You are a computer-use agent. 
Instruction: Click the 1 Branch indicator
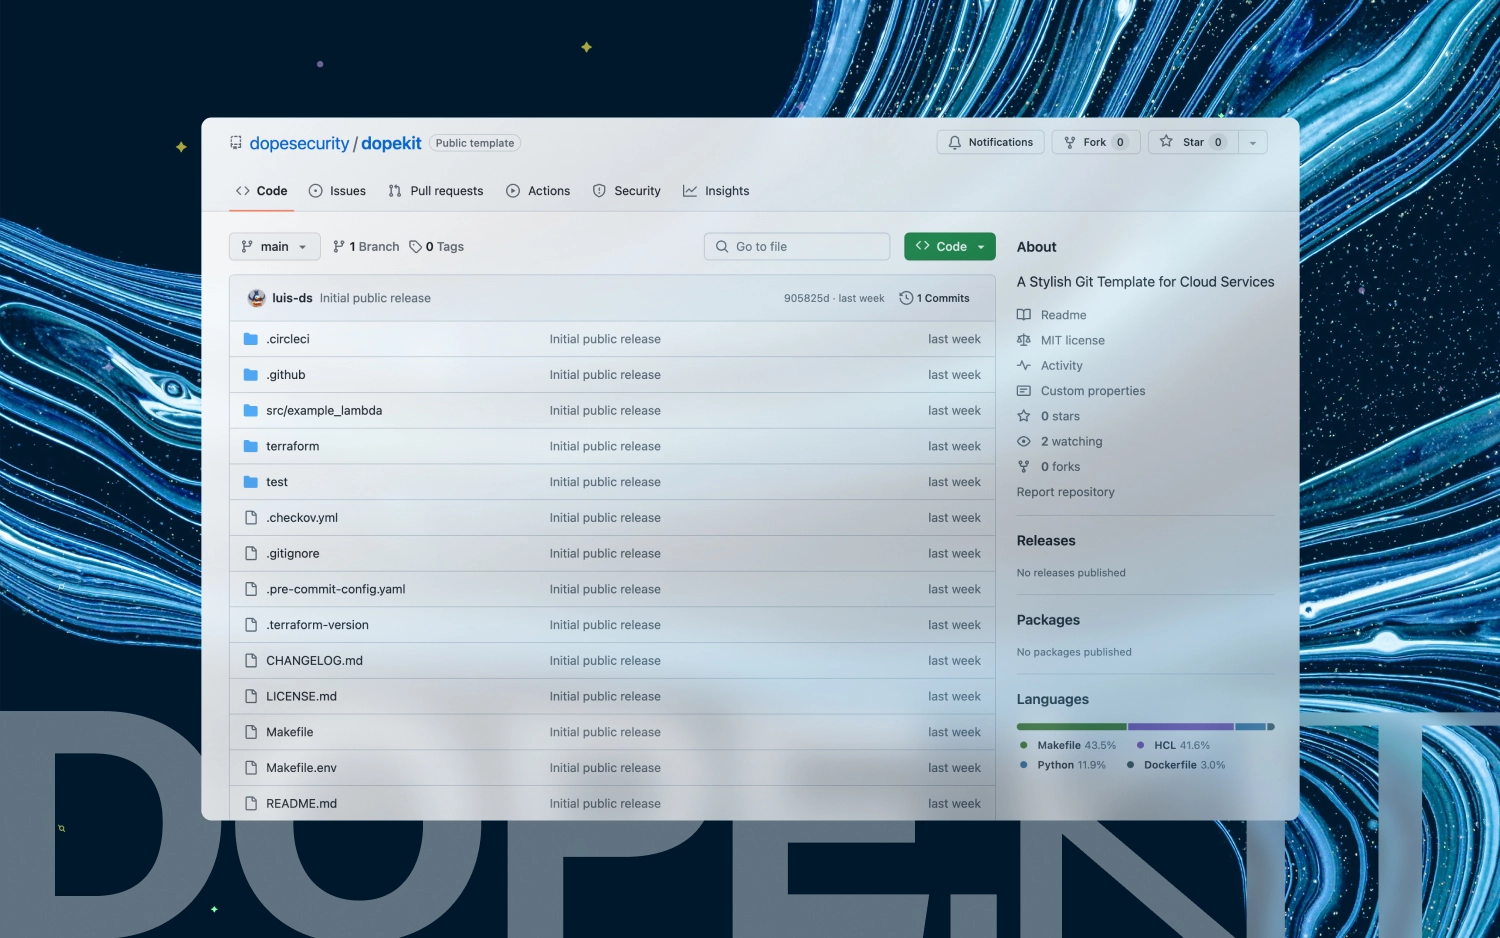pos(365,246)
